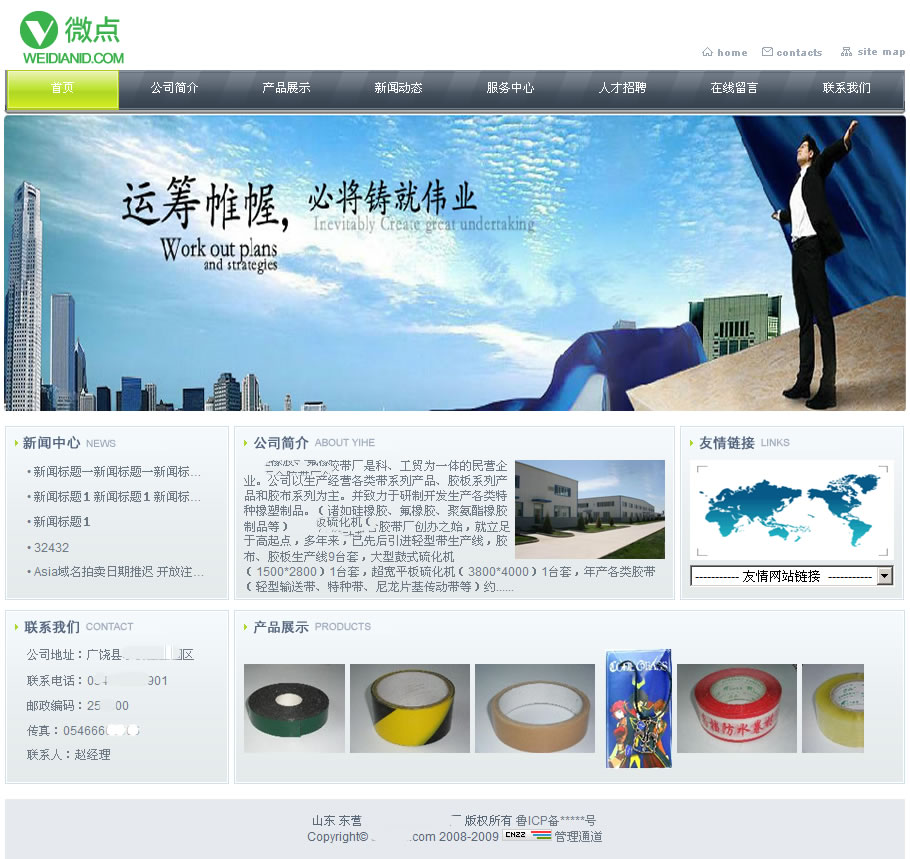The width and height of the screenshot is (910, 859).
Task: Click the 管理通道 footer link
Action: coord(579,836)
